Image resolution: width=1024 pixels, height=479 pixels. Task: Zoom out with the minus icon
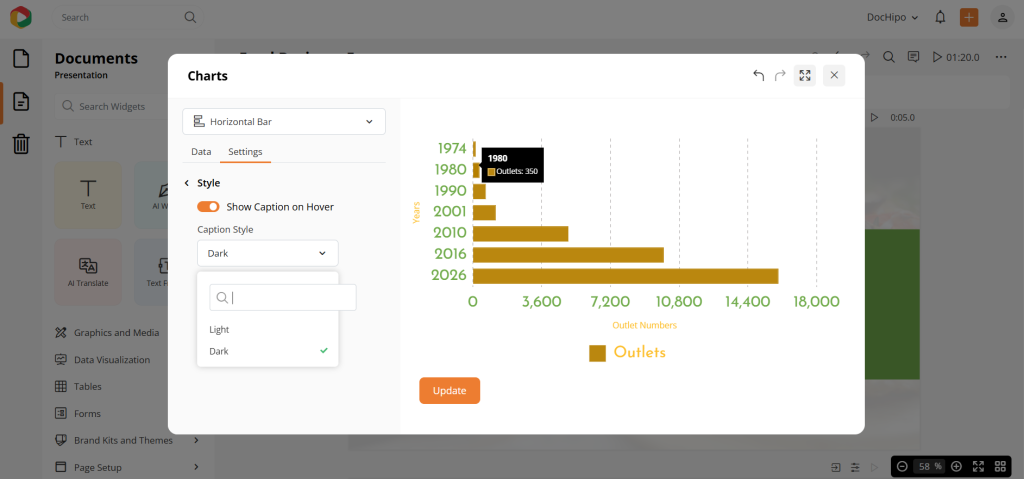tap(902, 467)
